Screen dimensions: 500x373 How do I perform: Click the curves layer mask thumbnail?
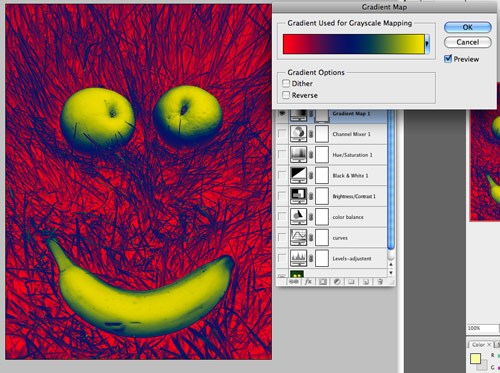[x=322, y=238]
